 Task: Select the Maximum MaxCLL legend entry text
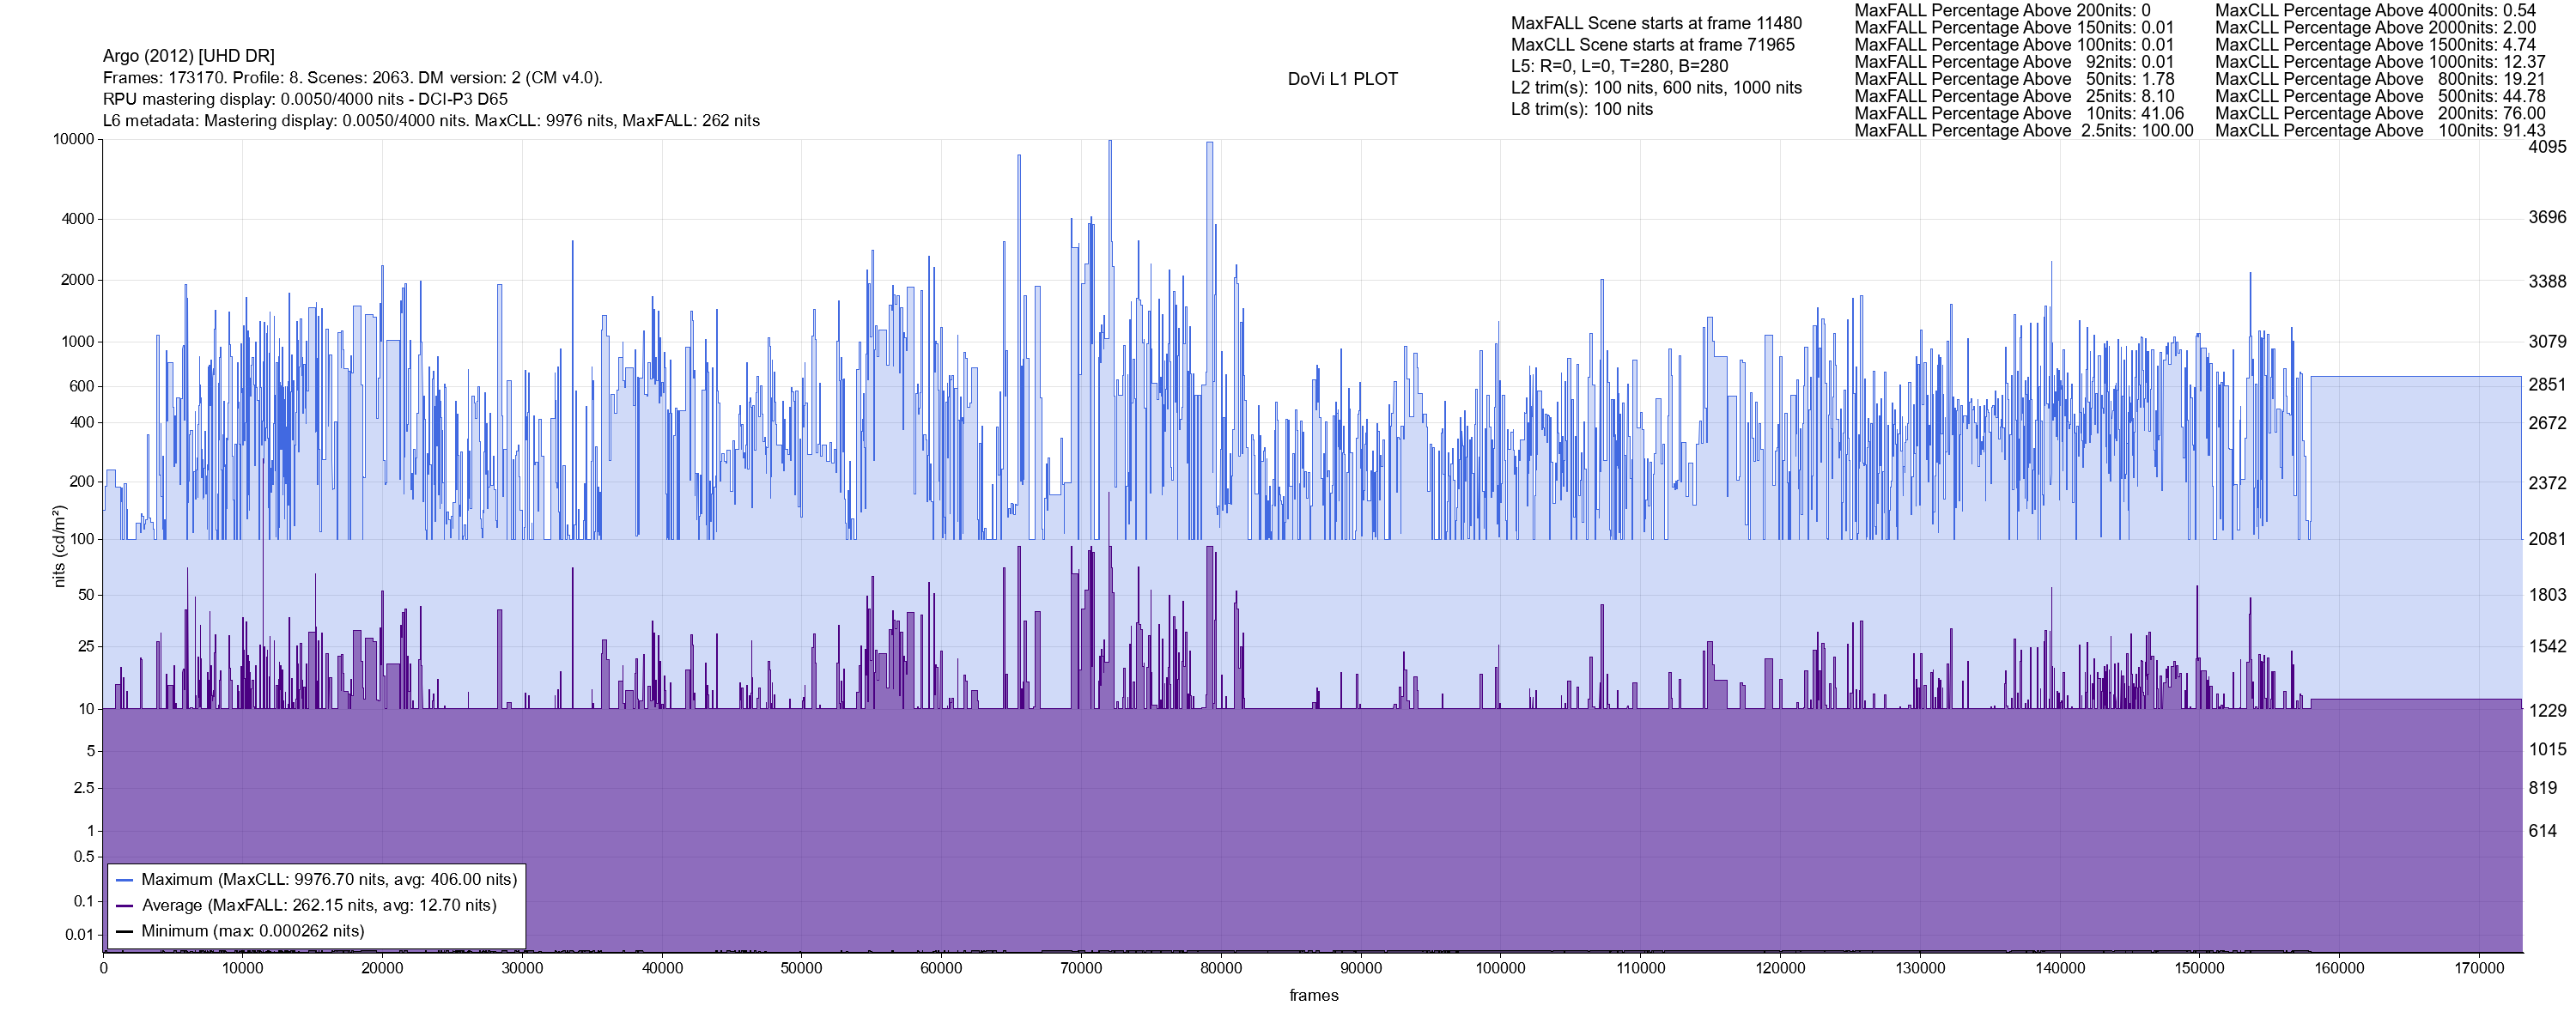click(329, 880)
